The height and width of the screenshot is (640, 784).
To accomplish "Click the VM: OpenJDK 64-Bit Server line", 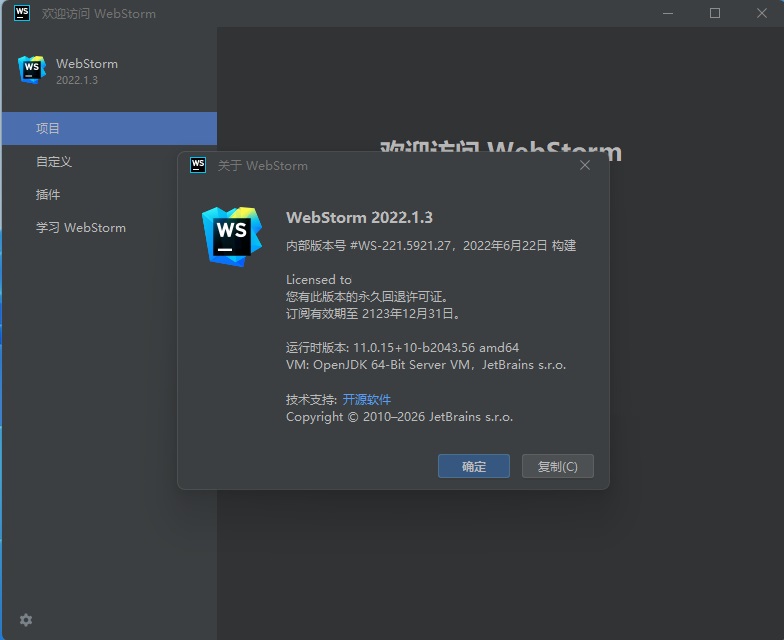I will [426, 364].
